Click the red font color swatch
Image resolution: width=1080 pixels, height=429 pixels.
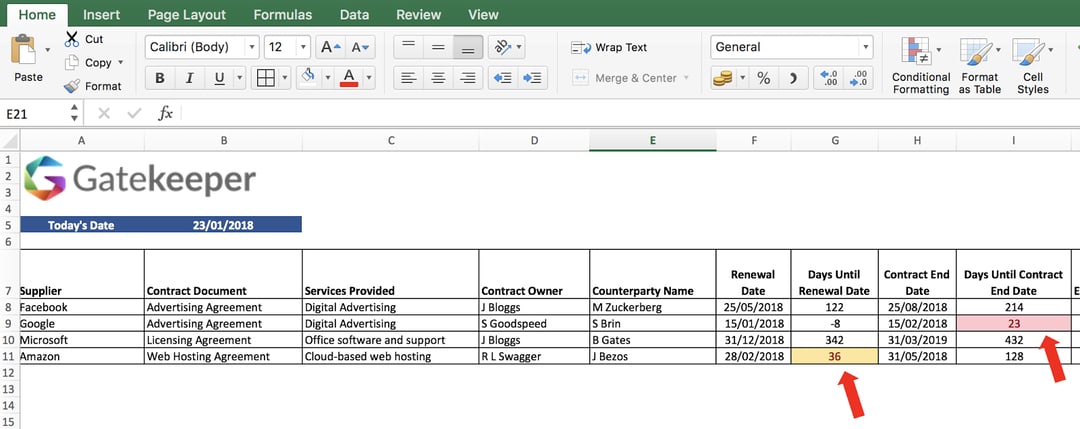click(350, 78)
